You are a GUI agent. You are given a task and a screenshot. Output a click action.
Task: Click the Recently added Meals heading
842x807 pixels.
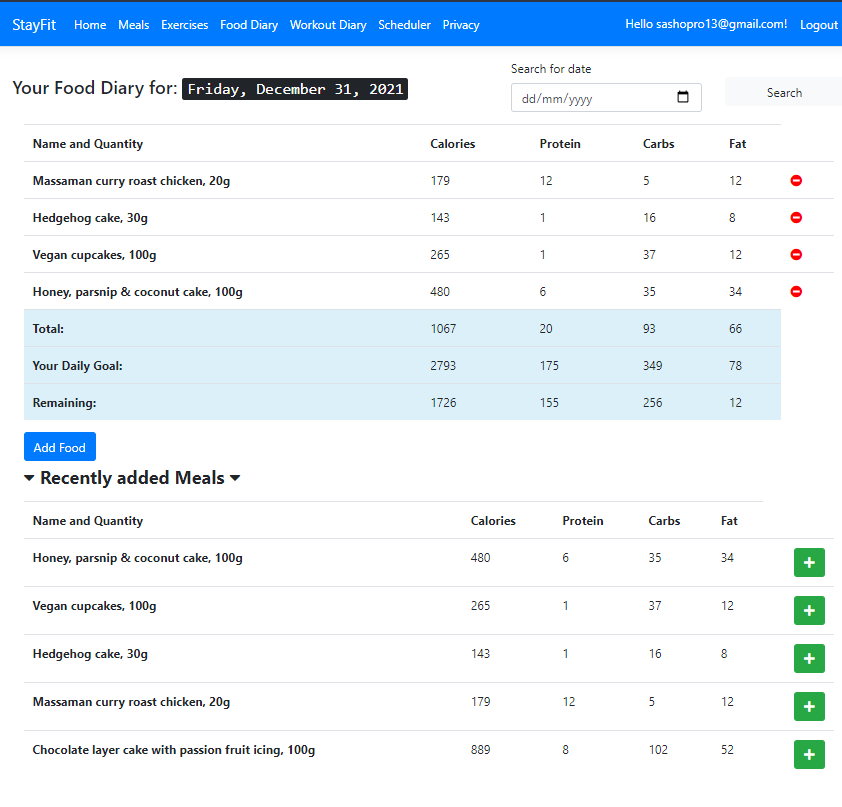pyautogui.click(x=132, y=478)
